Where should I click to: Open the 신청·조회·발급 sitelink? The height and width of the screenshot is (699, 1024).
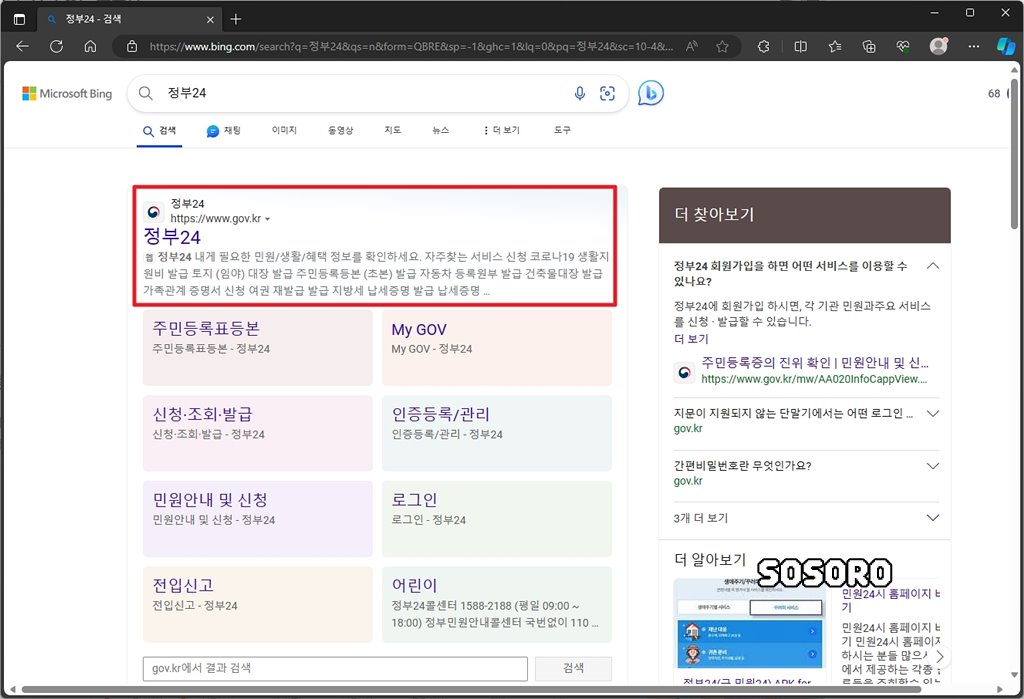[x=202, y=414]
